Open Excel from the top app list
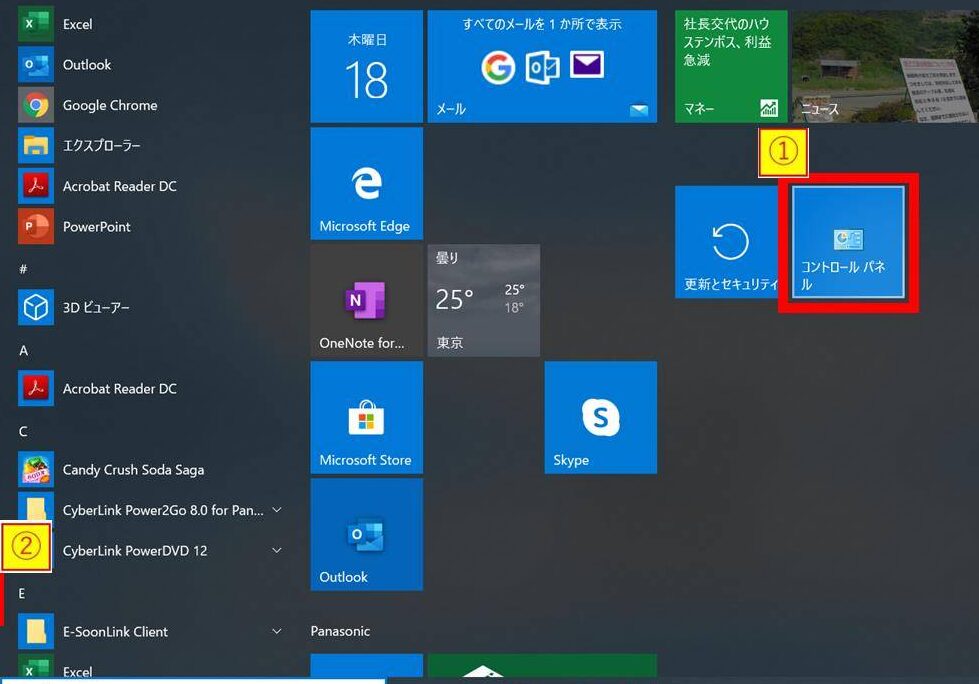This screenshot has height=684, width=979. click(x=150, y=24)
